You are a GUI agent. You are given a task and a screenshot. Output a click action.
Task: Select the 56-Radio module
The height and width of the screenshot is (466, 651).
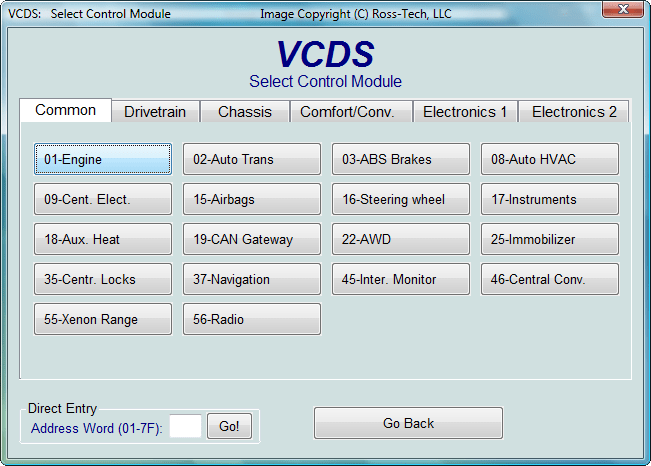[252, 319]
